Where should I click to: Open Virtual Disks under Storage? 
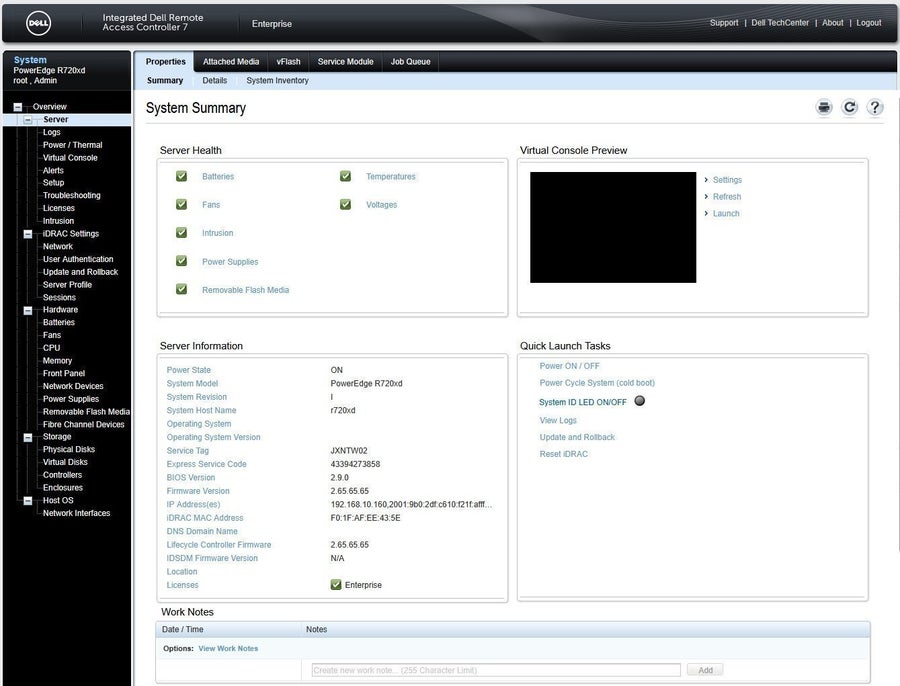click(65, 462)
